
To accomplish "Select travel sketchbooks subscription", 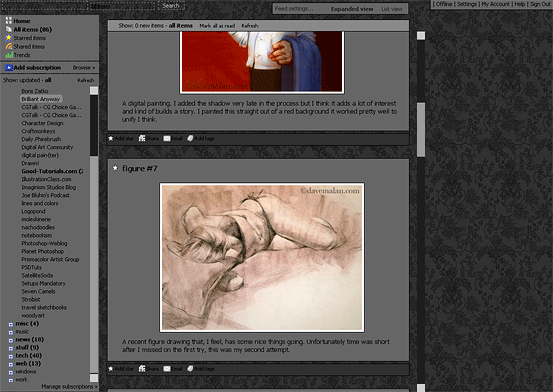I will tap(44, 307).
